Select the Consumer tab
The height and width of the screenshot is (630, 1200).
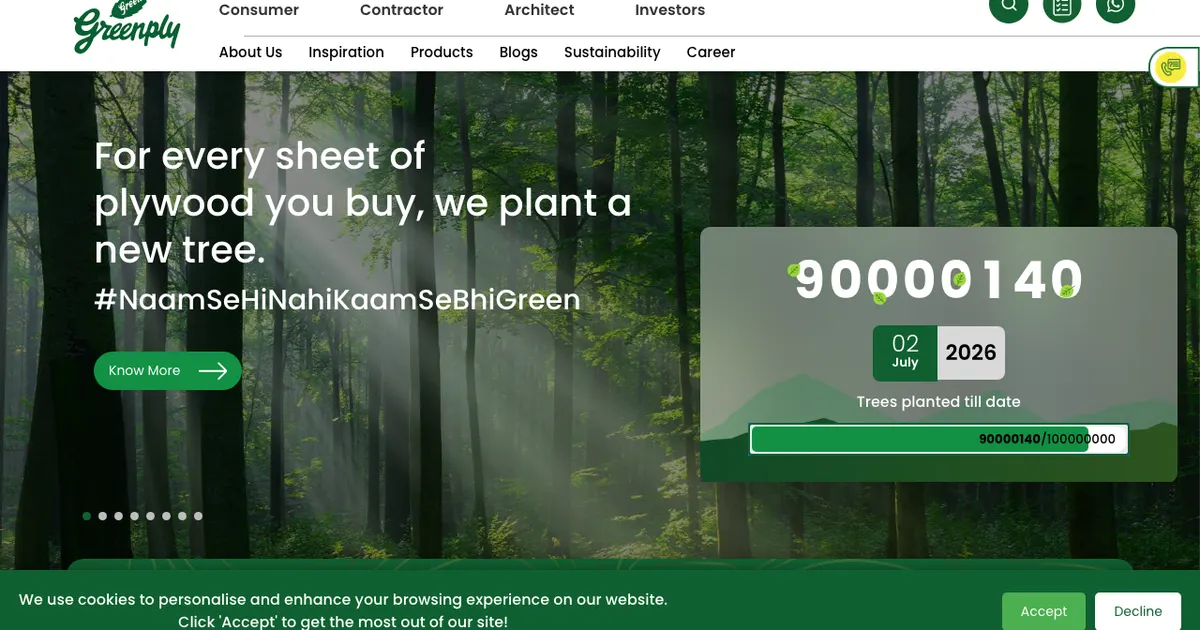(x=259, y=10)
